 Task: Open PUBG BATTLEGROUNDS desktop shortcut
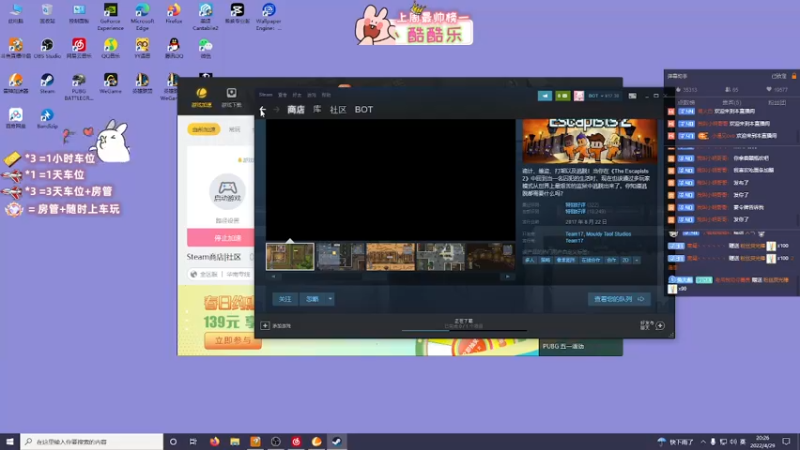[79, 87]
